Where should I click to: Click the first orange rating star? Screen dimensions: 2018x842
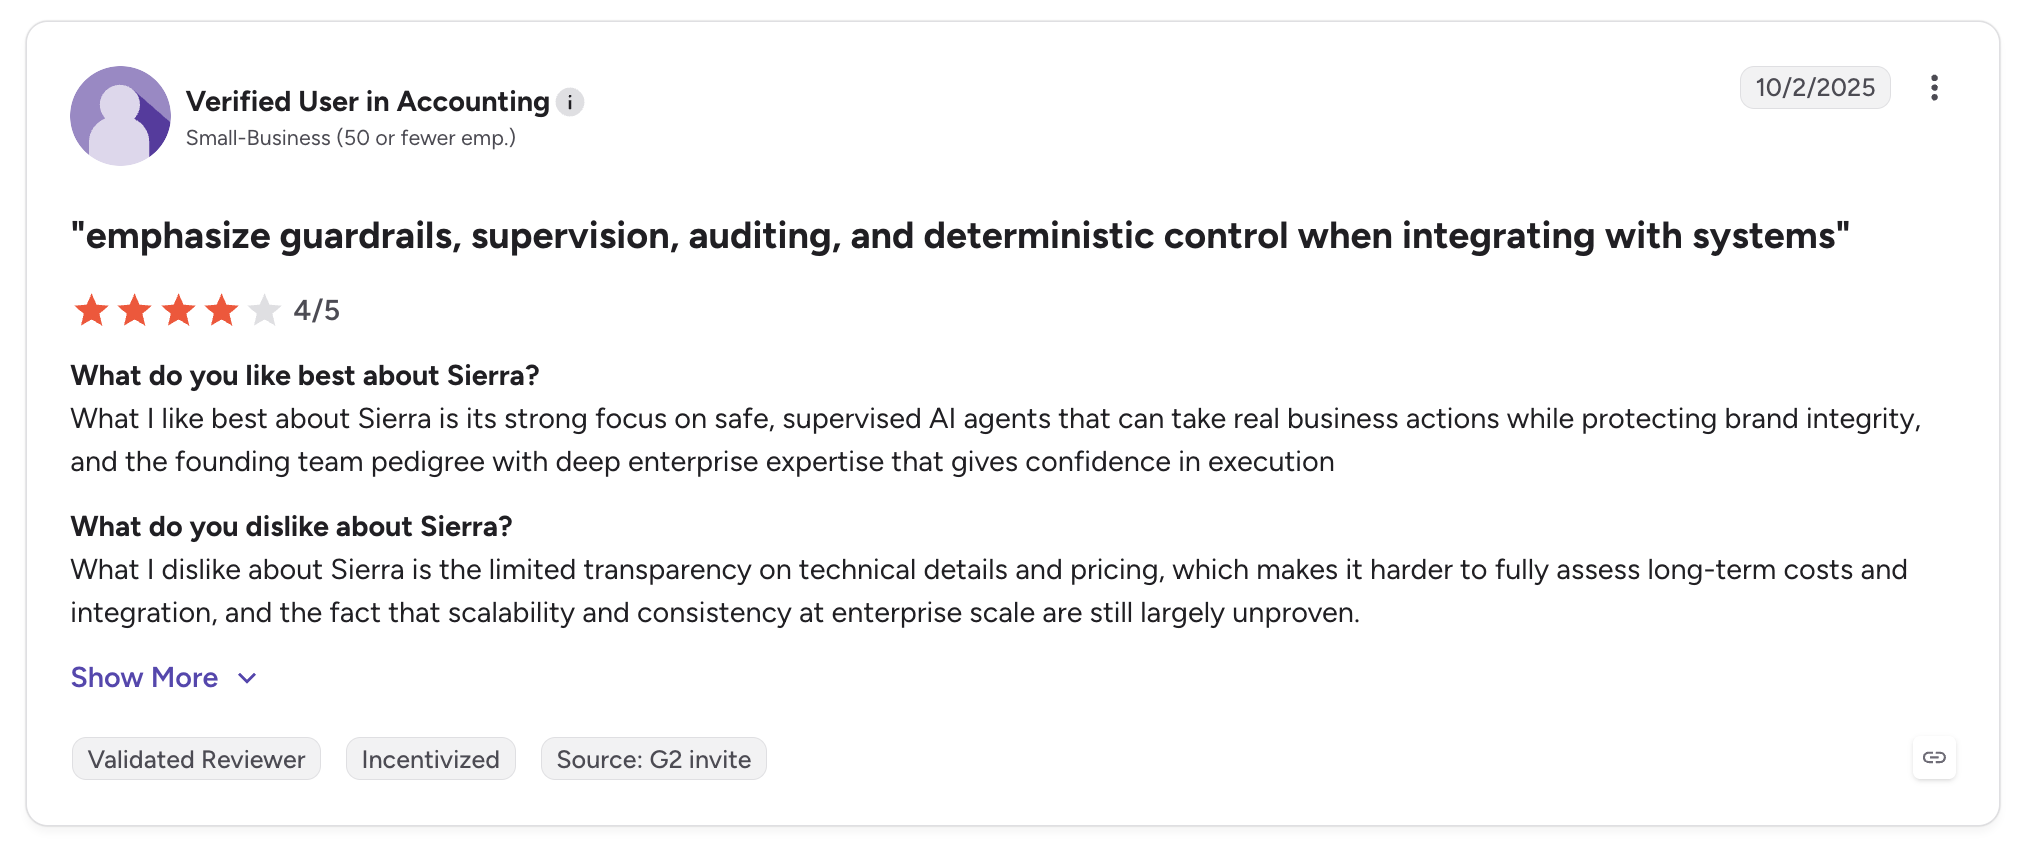coord(91,310)
